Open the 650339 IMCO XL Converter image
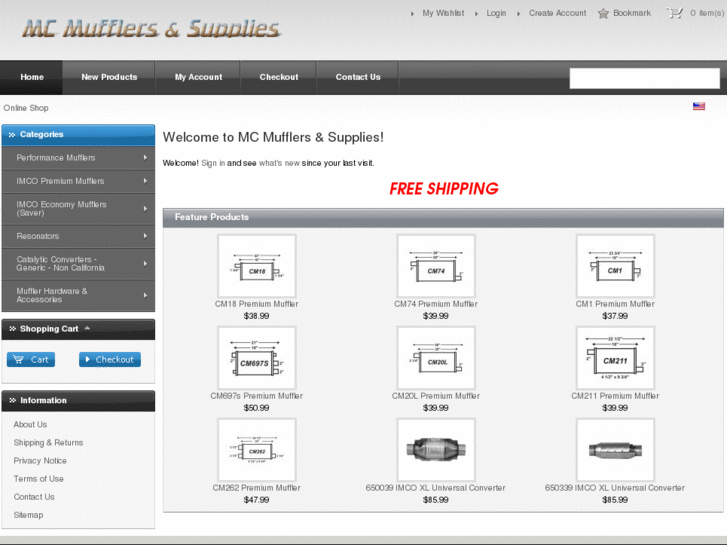This screenshot has height=545, width=727. click(x=615, y=449)
